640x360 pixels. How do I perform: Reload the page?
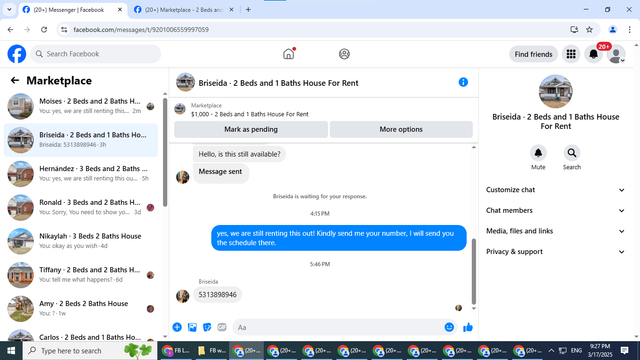click(x=44, y=29)
